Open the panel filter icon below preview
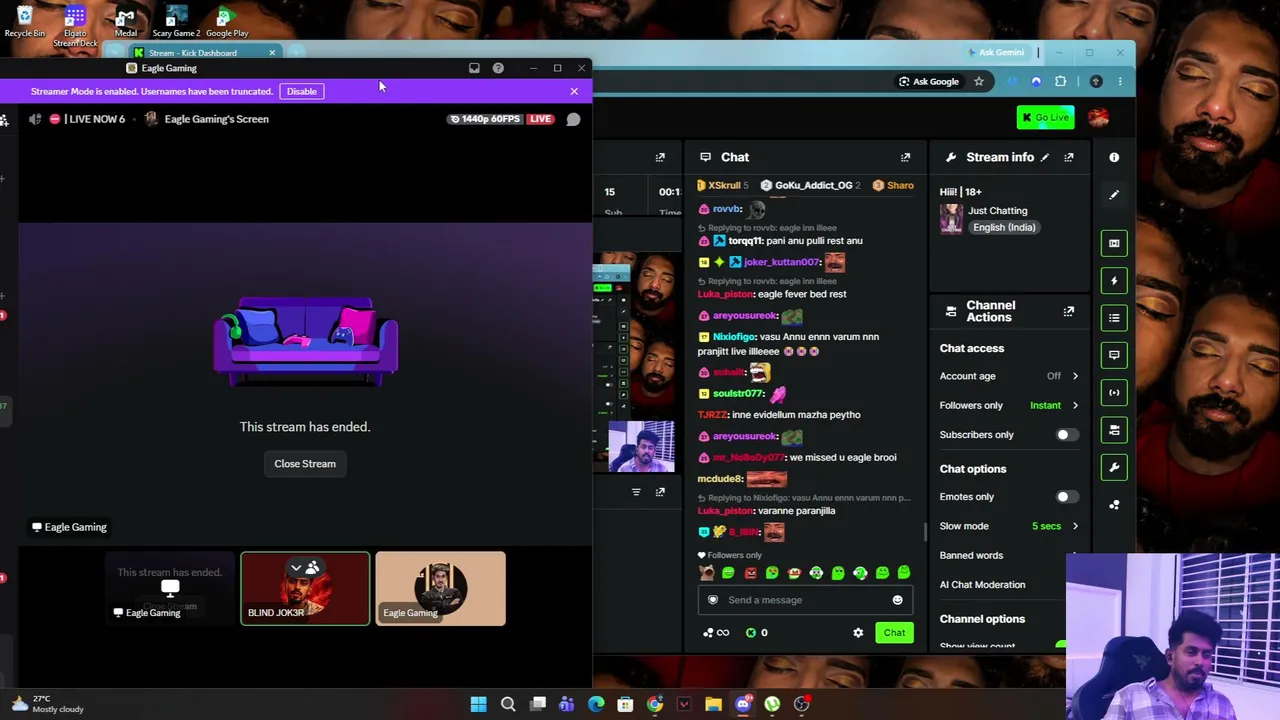 636,492
